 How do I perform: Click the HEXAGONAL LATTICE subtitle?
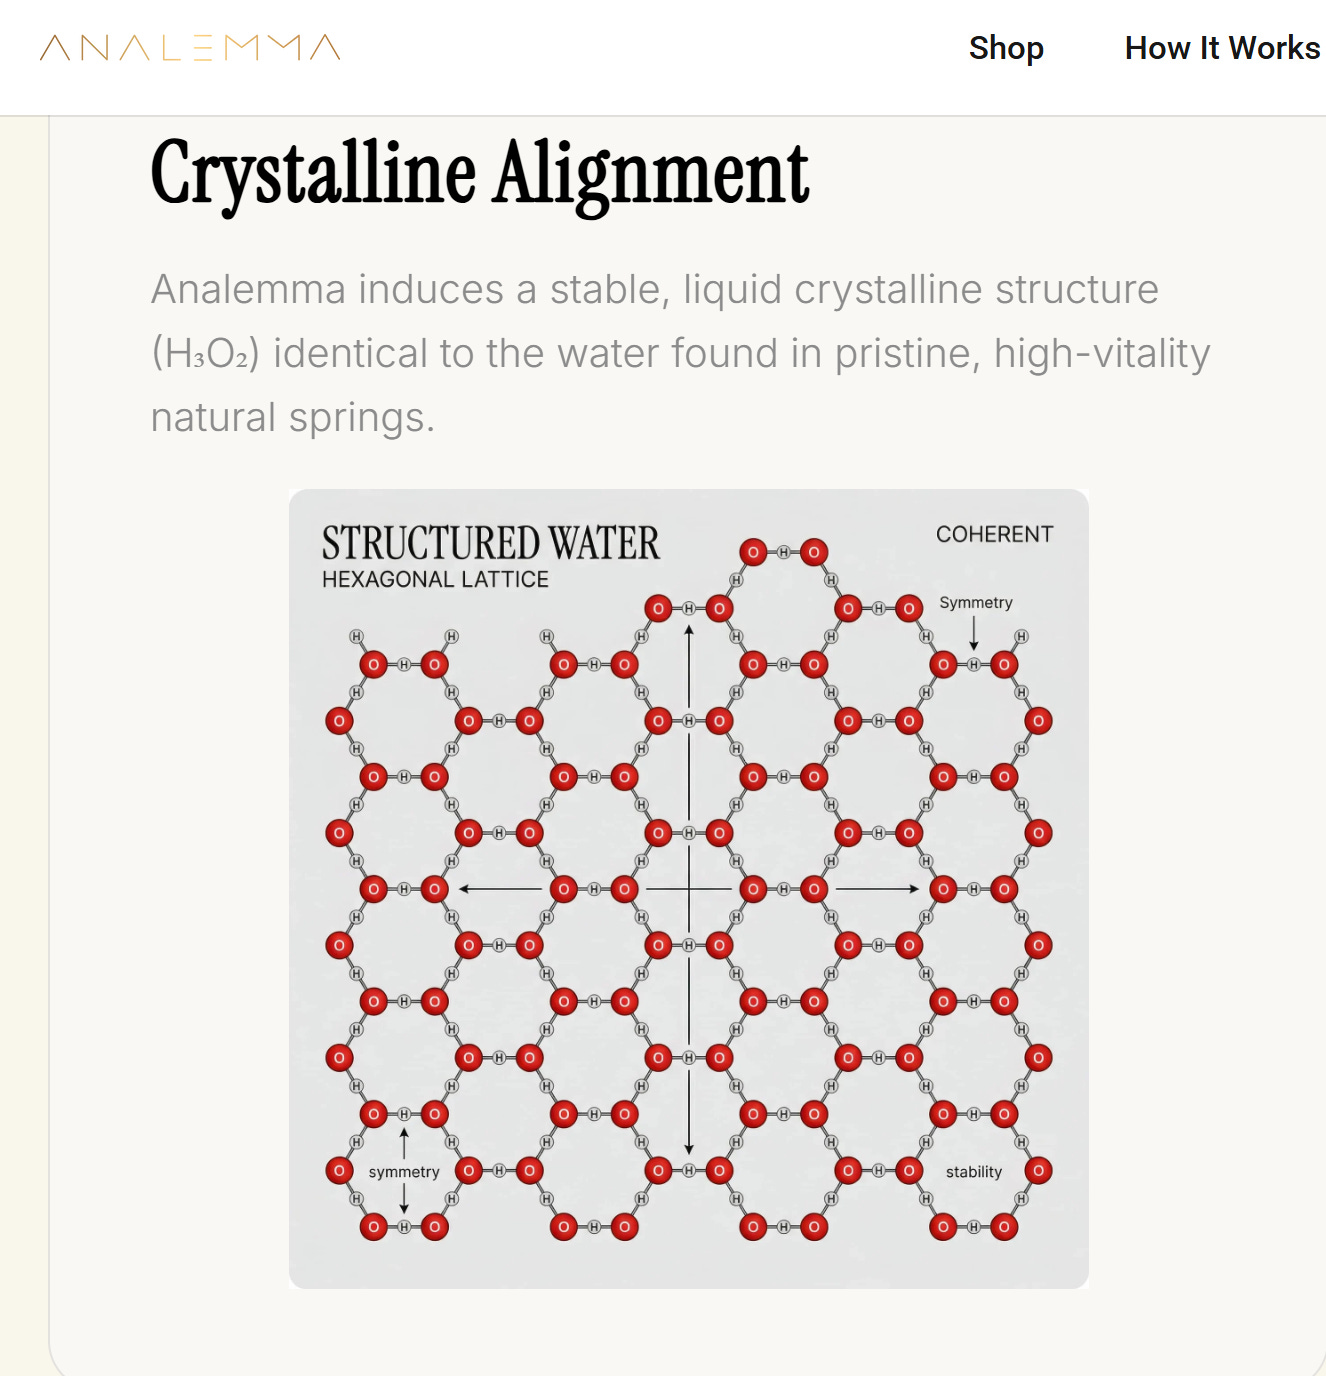[x=435, y=580]
